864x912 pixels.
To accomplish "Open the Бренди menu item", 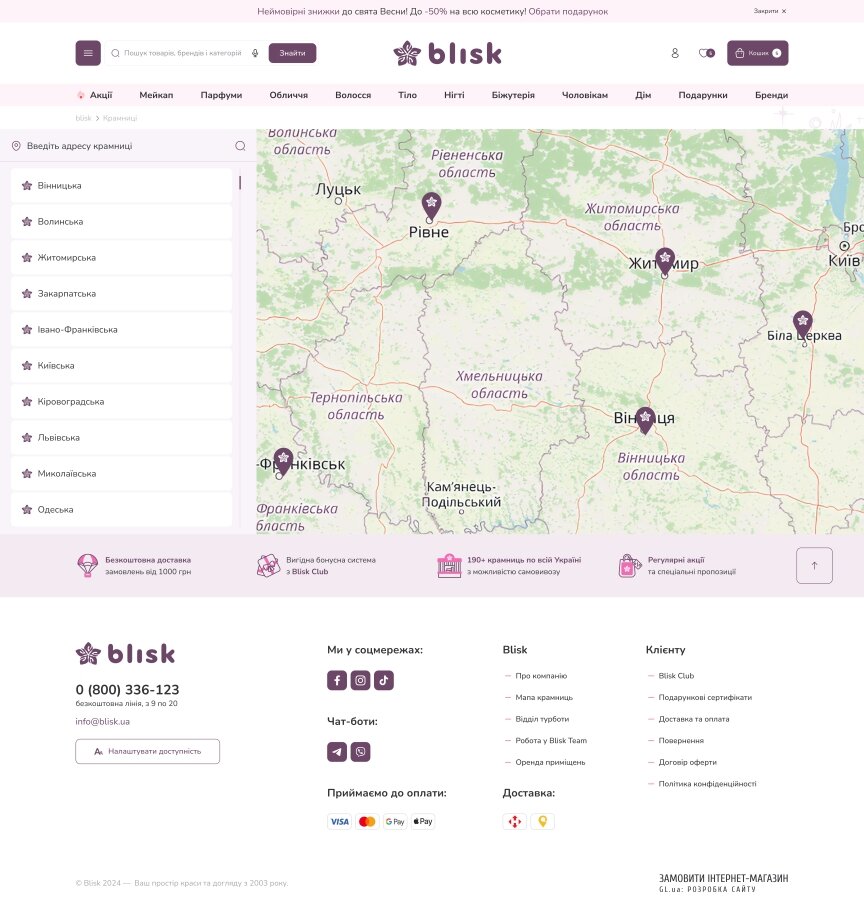I will [771, 95].
